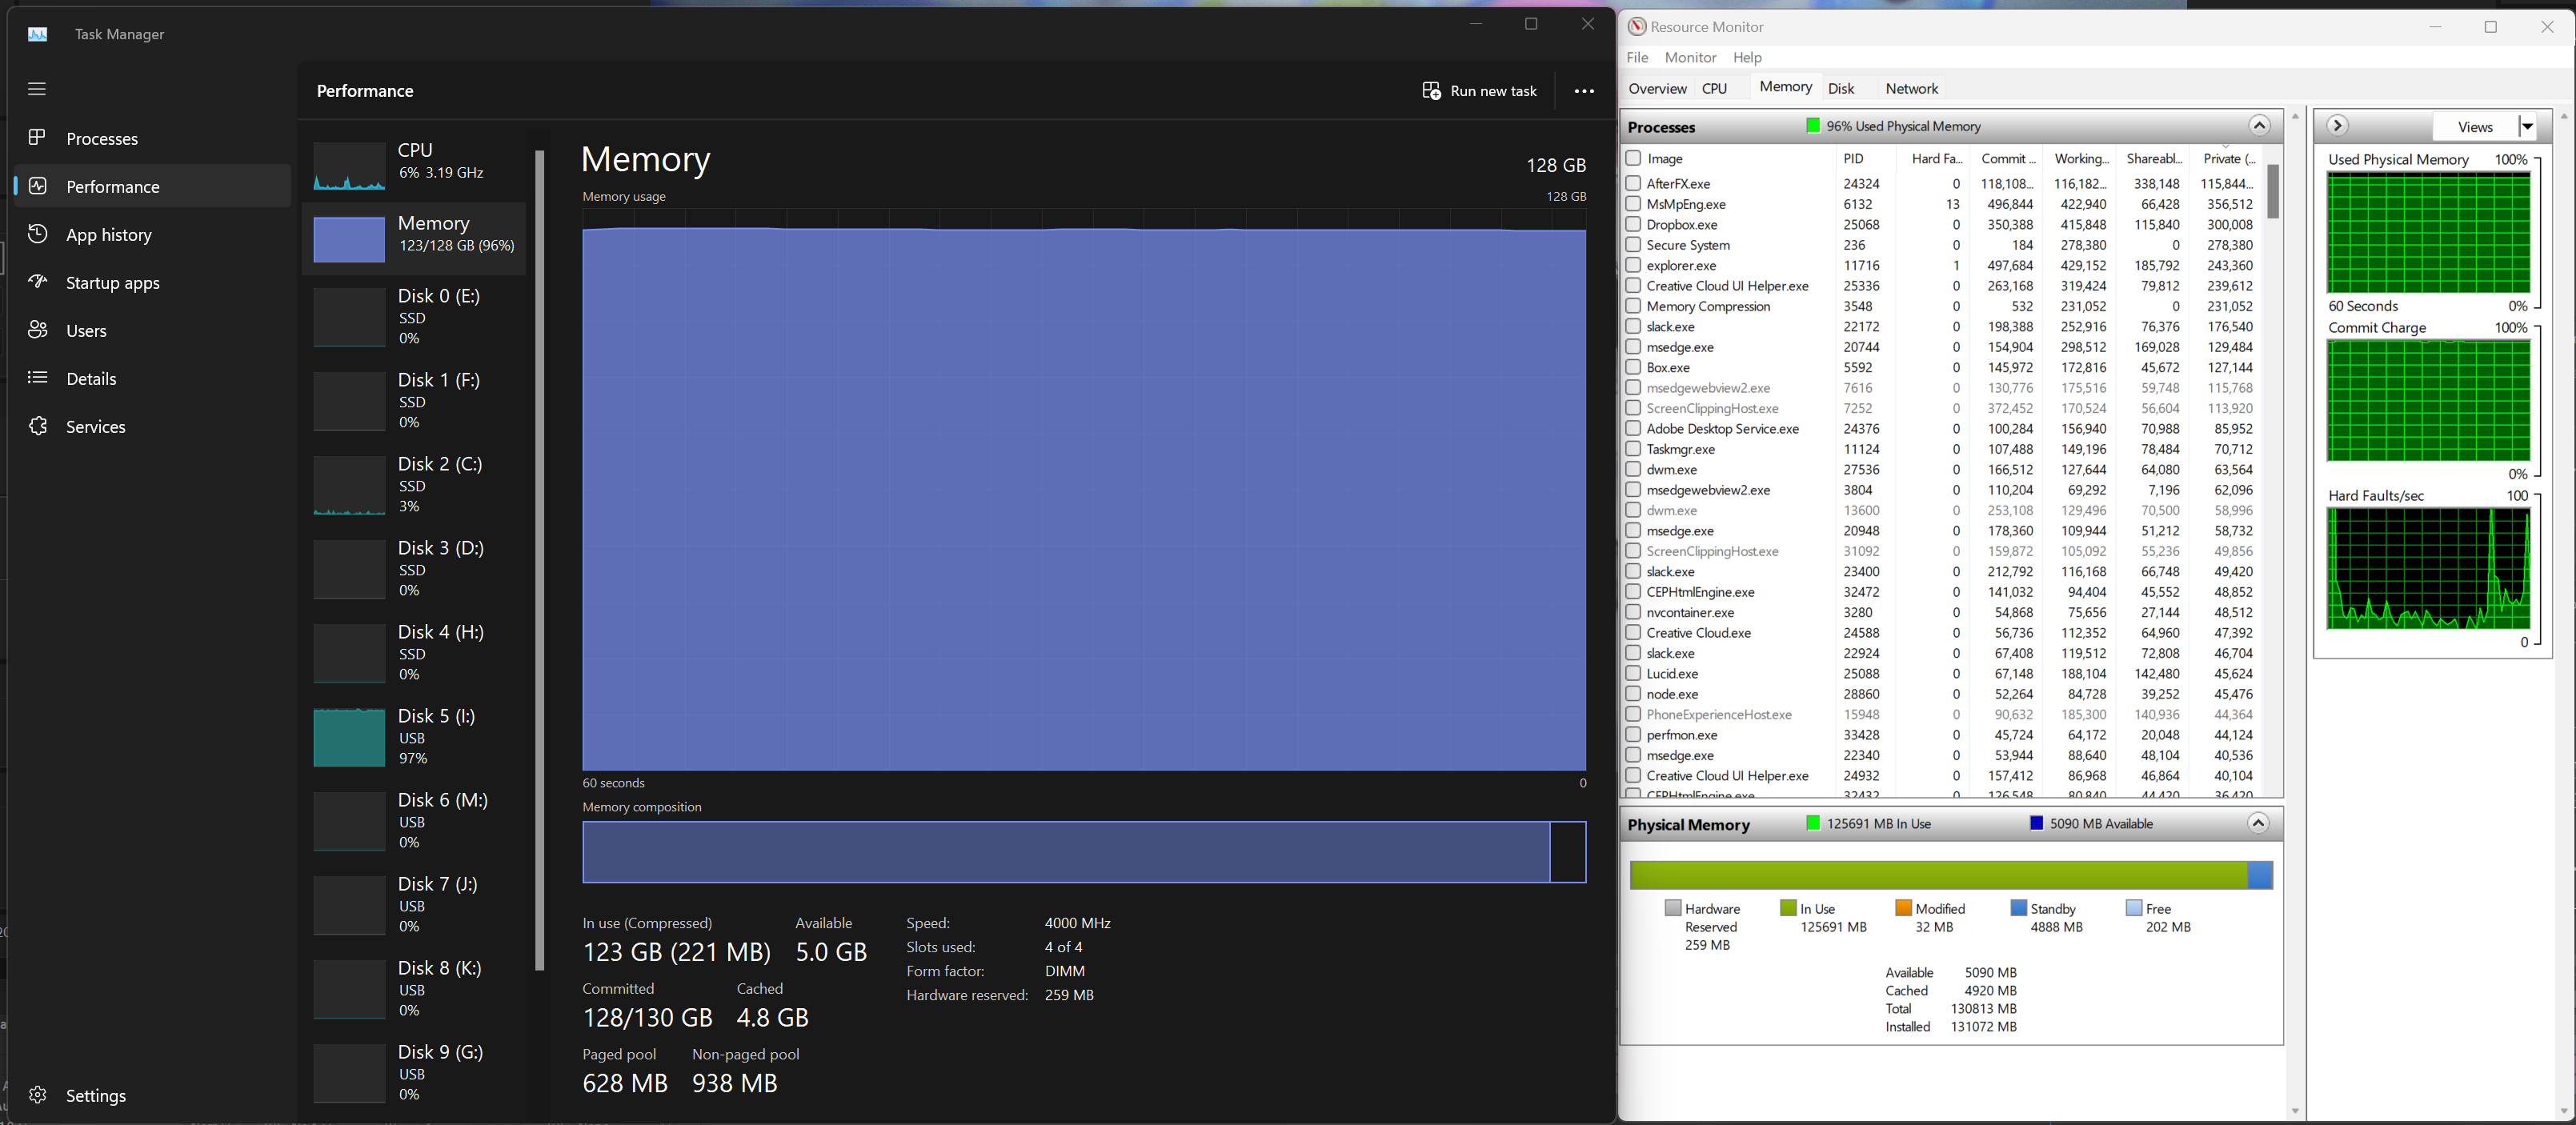The width and height of the screenshot is (2576, 1125).
Task: Switch to the Disk tab
Action: 1840,89
